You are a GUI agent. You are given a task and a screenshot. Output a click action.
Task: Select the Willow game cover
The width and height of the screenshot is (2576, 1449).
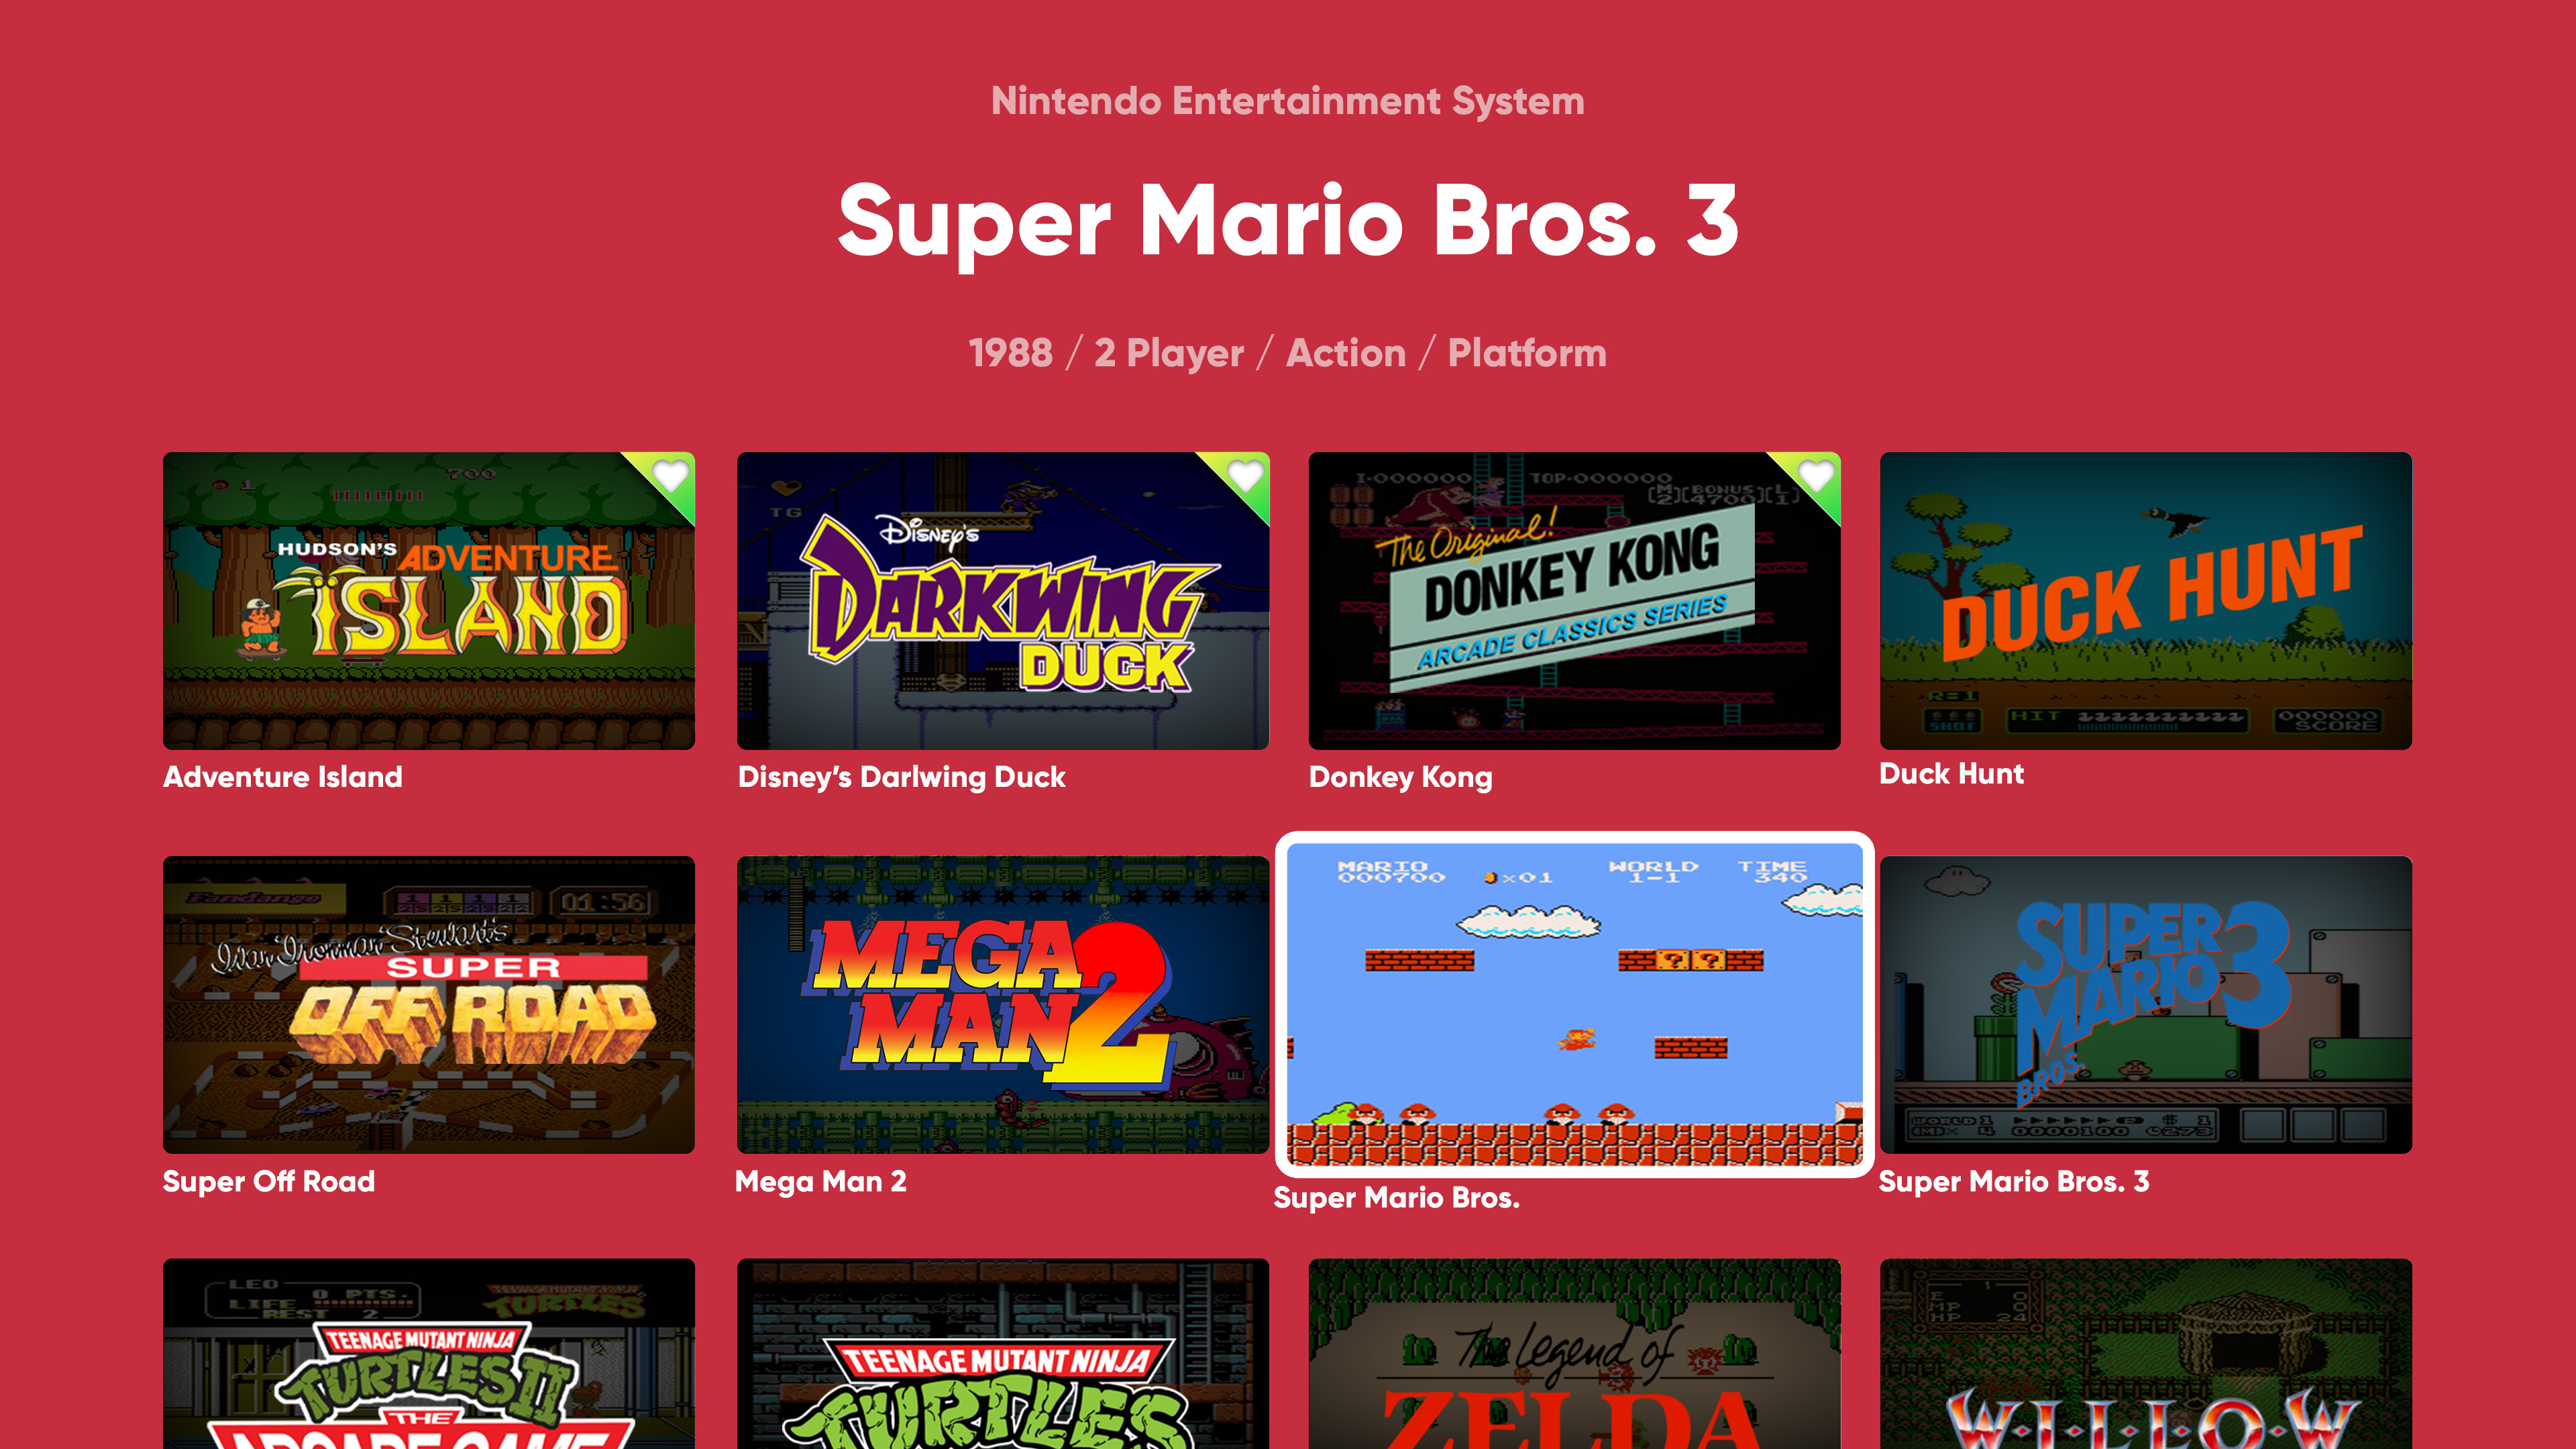click(2146, 1354)
